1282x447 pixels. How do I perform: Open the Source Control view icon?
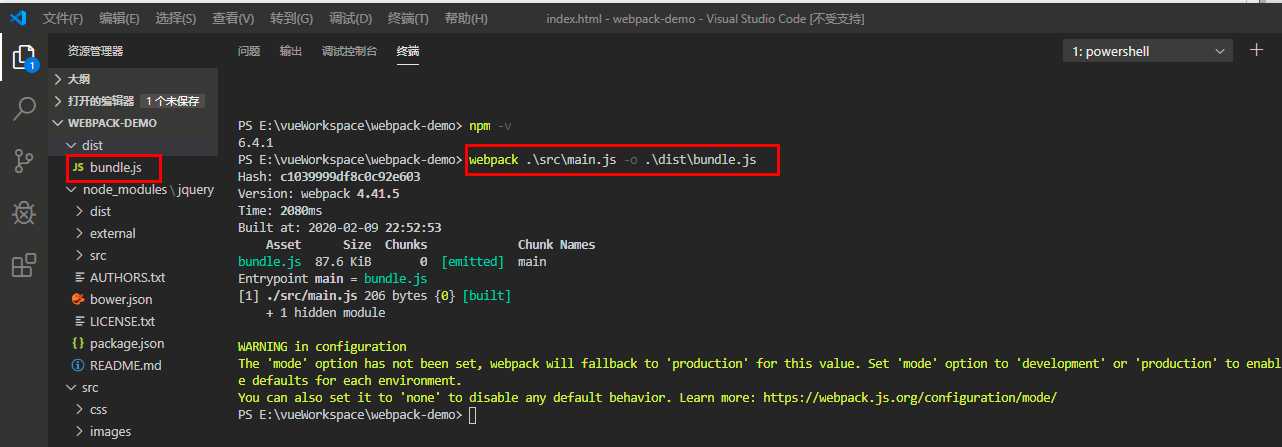click(23, 160)
